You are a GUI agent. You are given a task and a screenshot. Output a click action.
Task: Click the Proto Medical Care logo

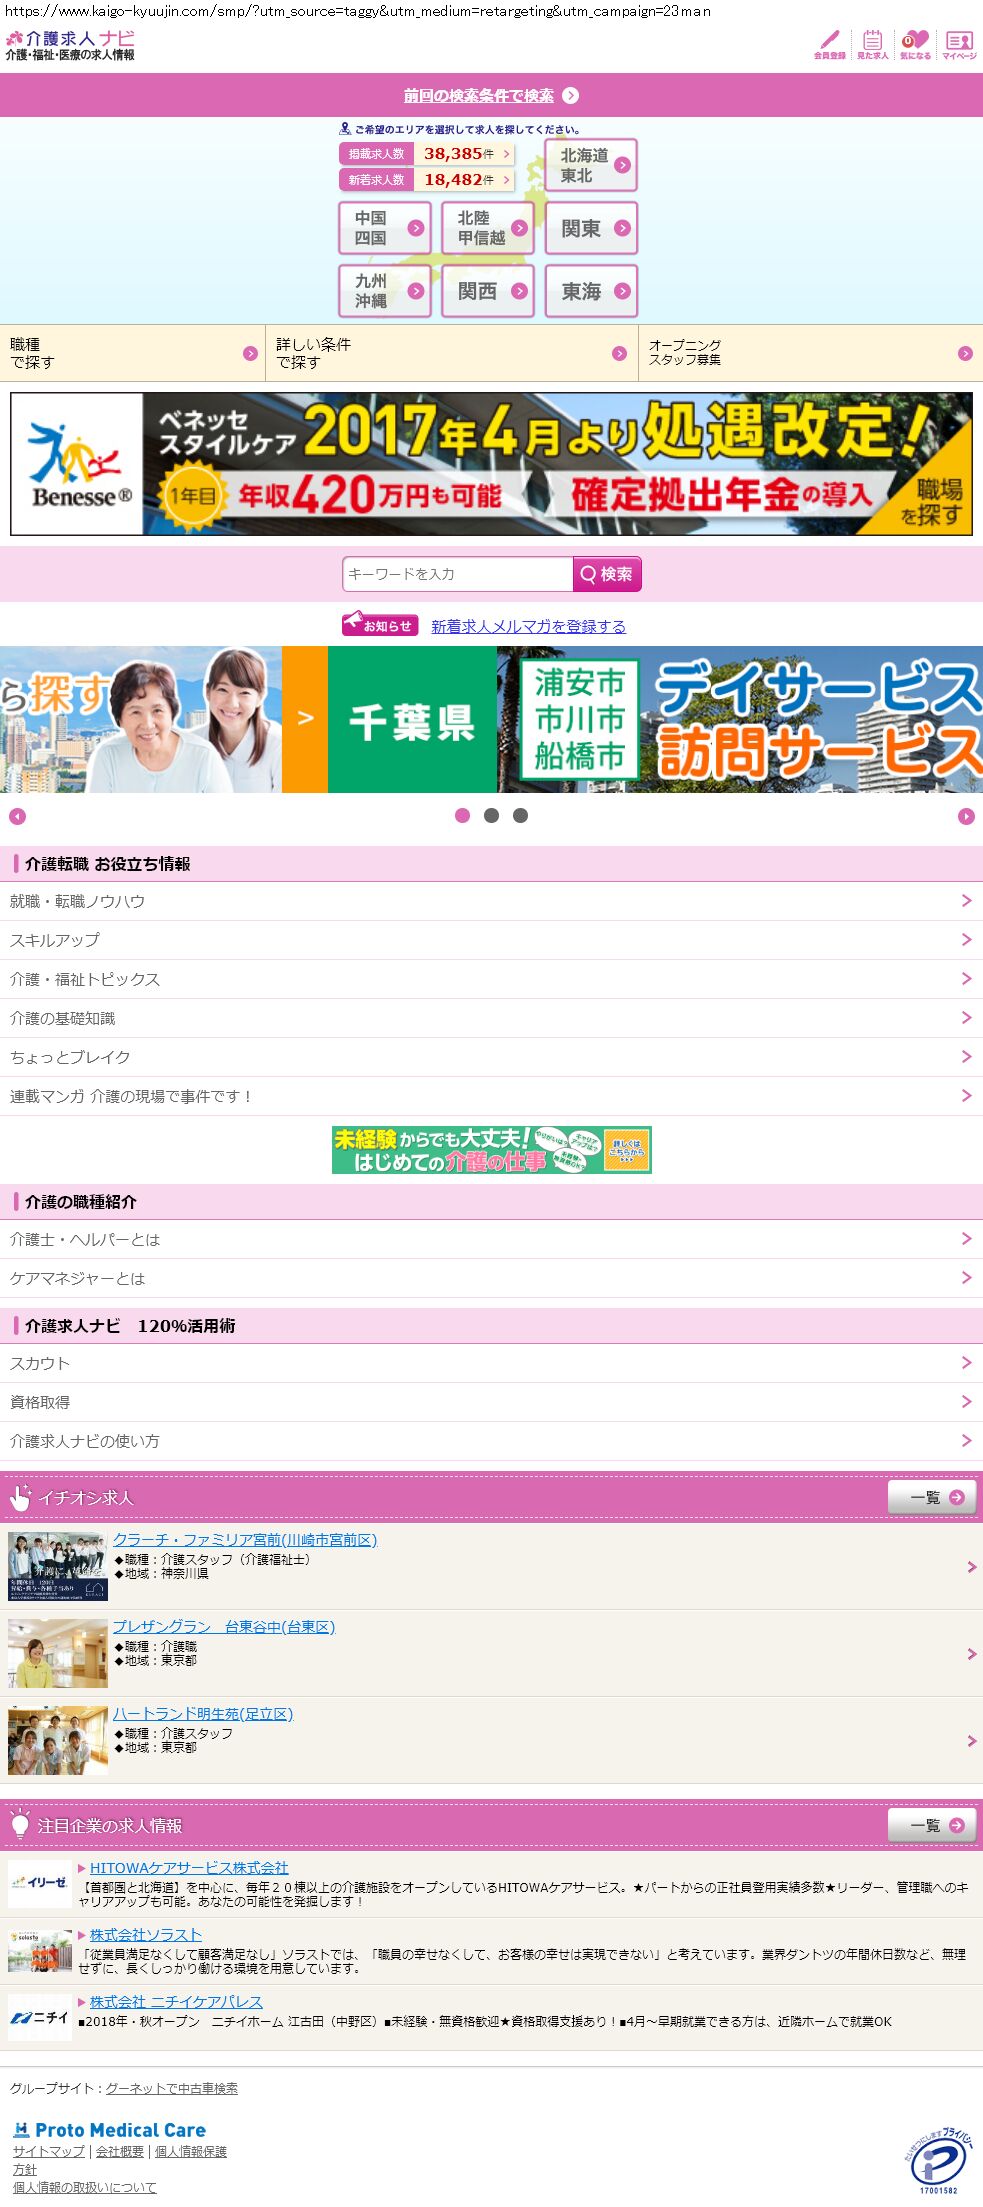tap(109, 2130)
